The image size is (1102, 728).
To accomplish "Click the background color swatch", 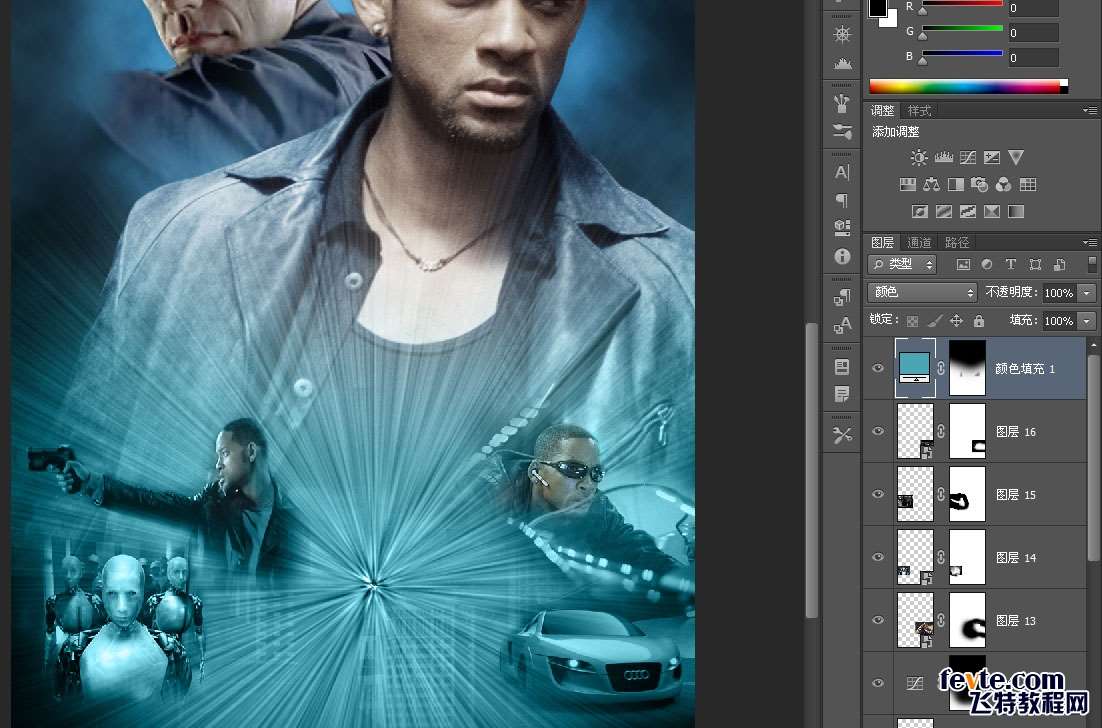I will coord(891,21).
